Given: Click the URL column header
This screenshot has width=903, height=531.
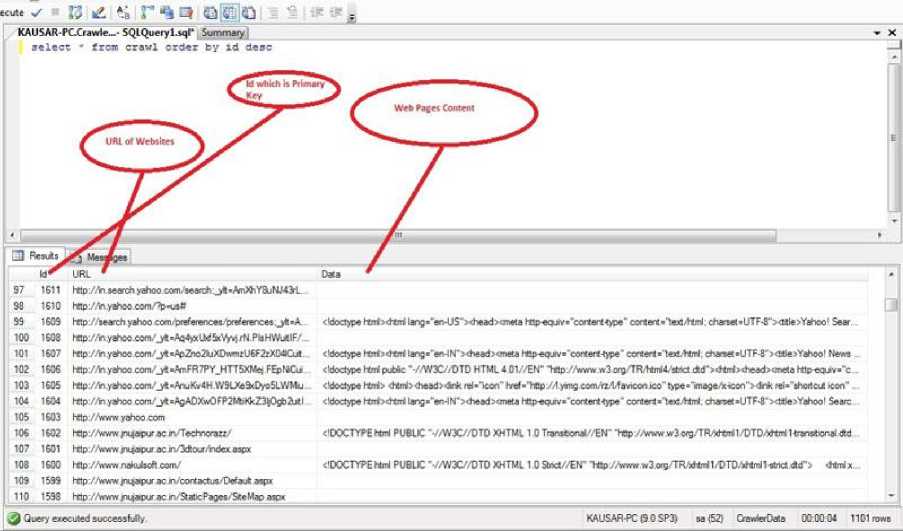Looking at the screenshot, I should click(192, 274).
